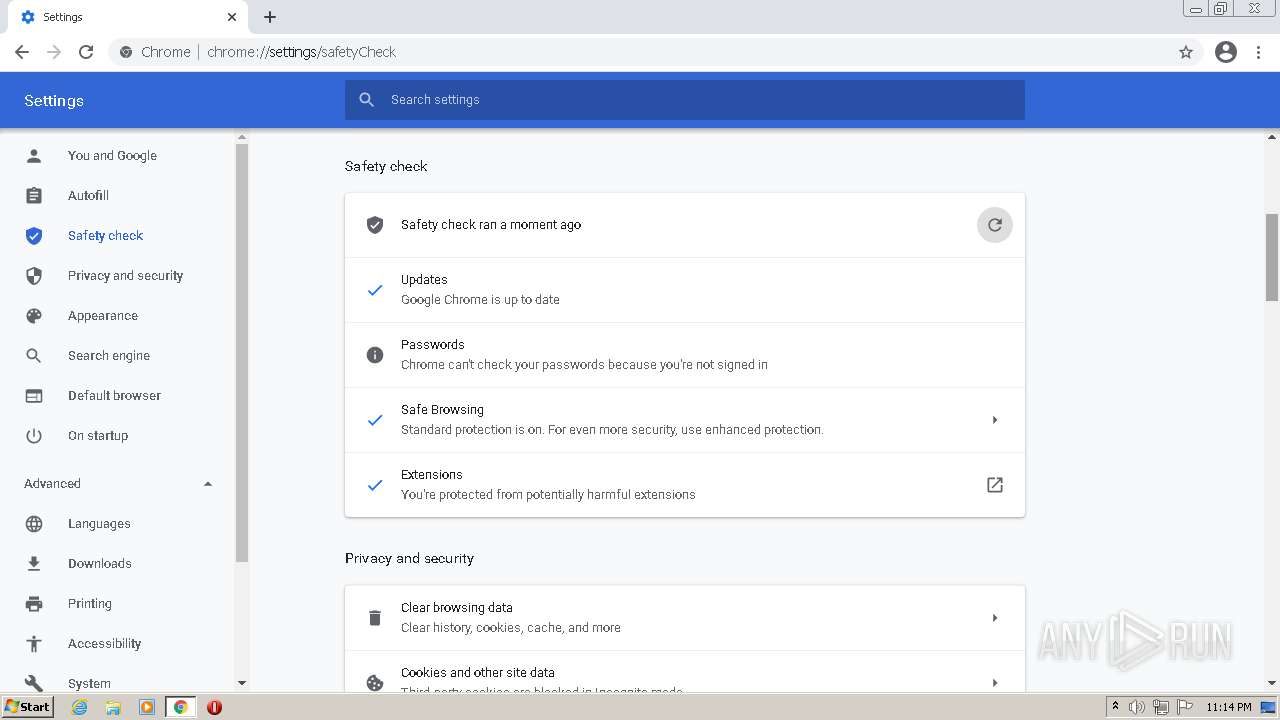Click the volume icon in system tray
Viewport: 1280px width, 720px height.
(1137, 707)
